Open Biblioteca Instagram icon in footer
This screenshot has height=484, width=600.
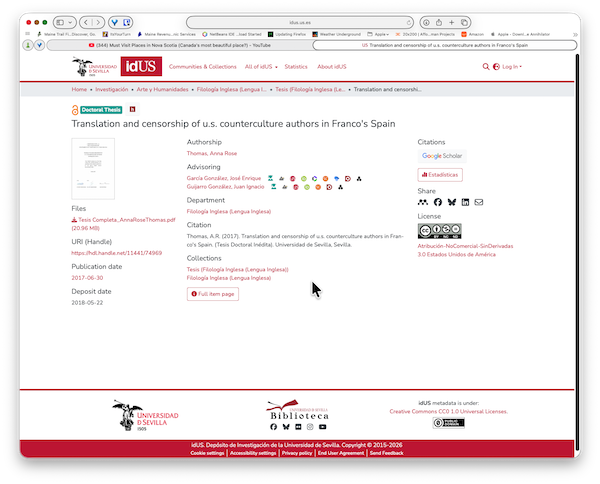coord(310,427)
